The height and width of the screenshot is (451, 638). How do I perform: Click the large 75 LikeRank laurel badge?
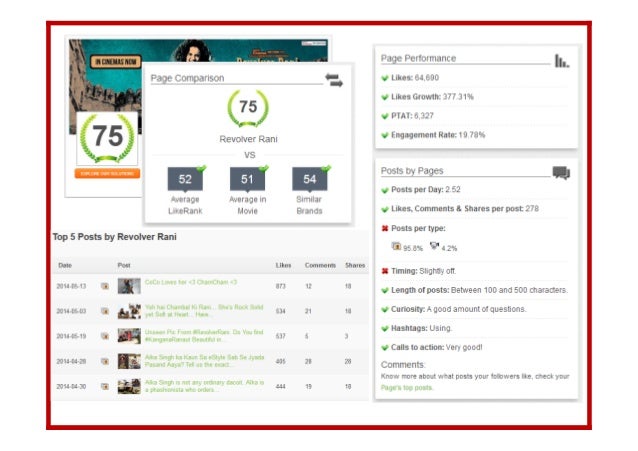(x=107, y=138)
